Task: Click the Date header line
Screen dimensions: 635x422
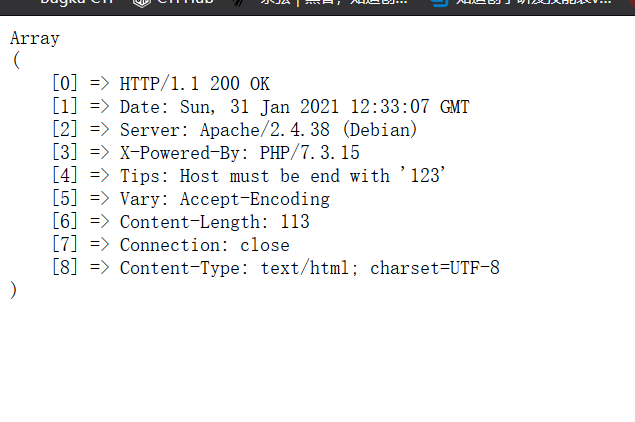Action: pos(294,107)
